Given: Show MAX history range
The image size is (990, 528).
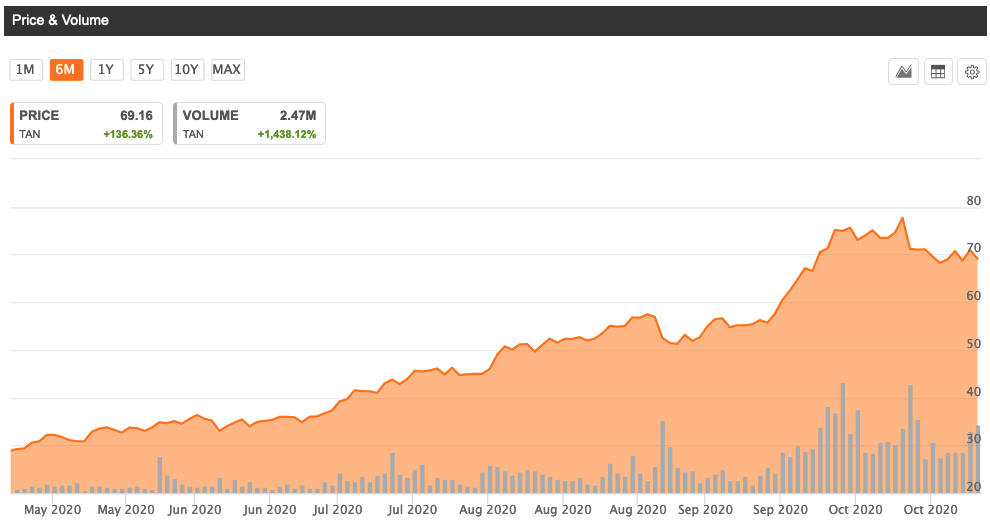Looking at the screenshot, I should tap(227, 69).
